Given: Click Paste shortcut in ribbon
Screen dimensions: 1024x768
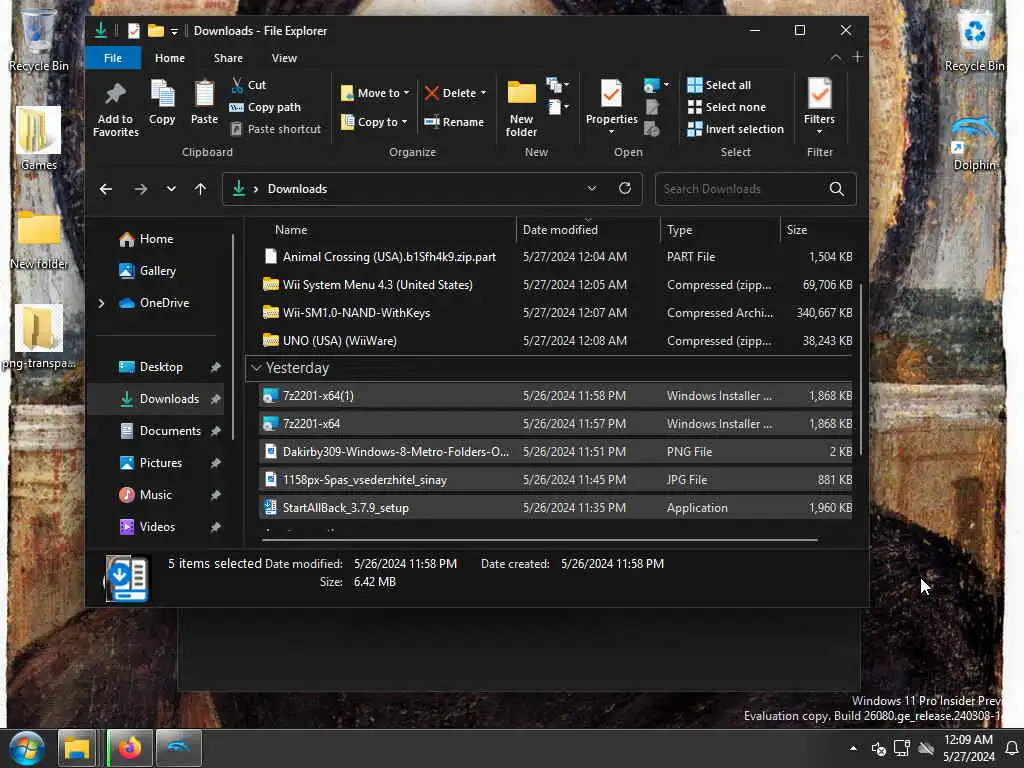Looking at the screenshot, I should (276, 129).
